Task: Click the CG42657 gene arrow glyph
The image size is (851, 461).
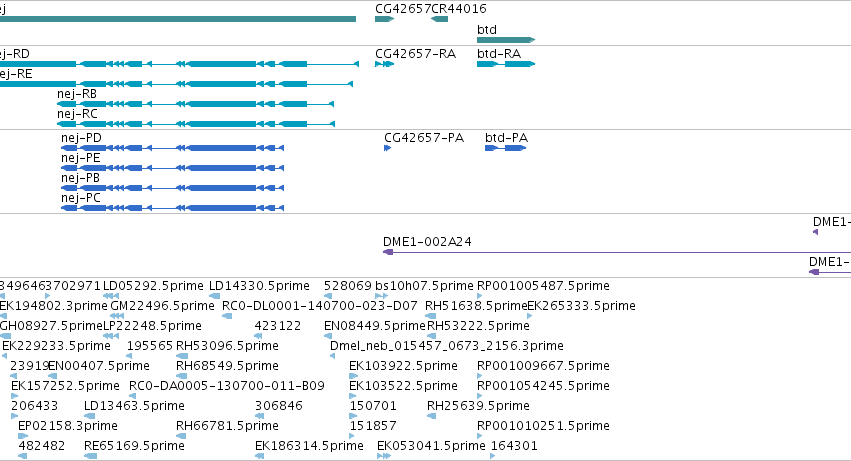Action: pos(384,19)
